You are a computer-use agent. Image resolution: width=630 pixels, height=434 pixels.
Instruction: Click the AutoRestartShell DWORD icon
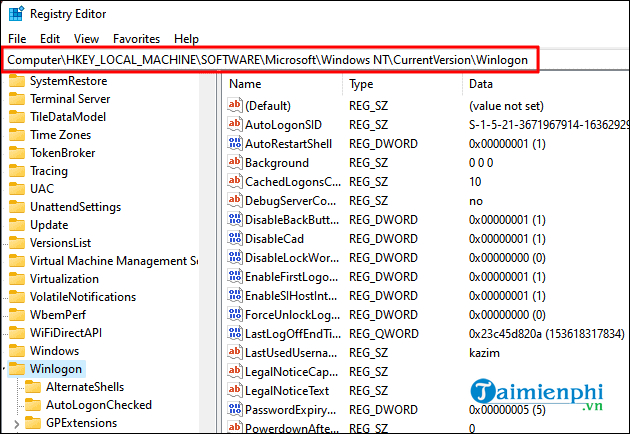pos(235,143)
